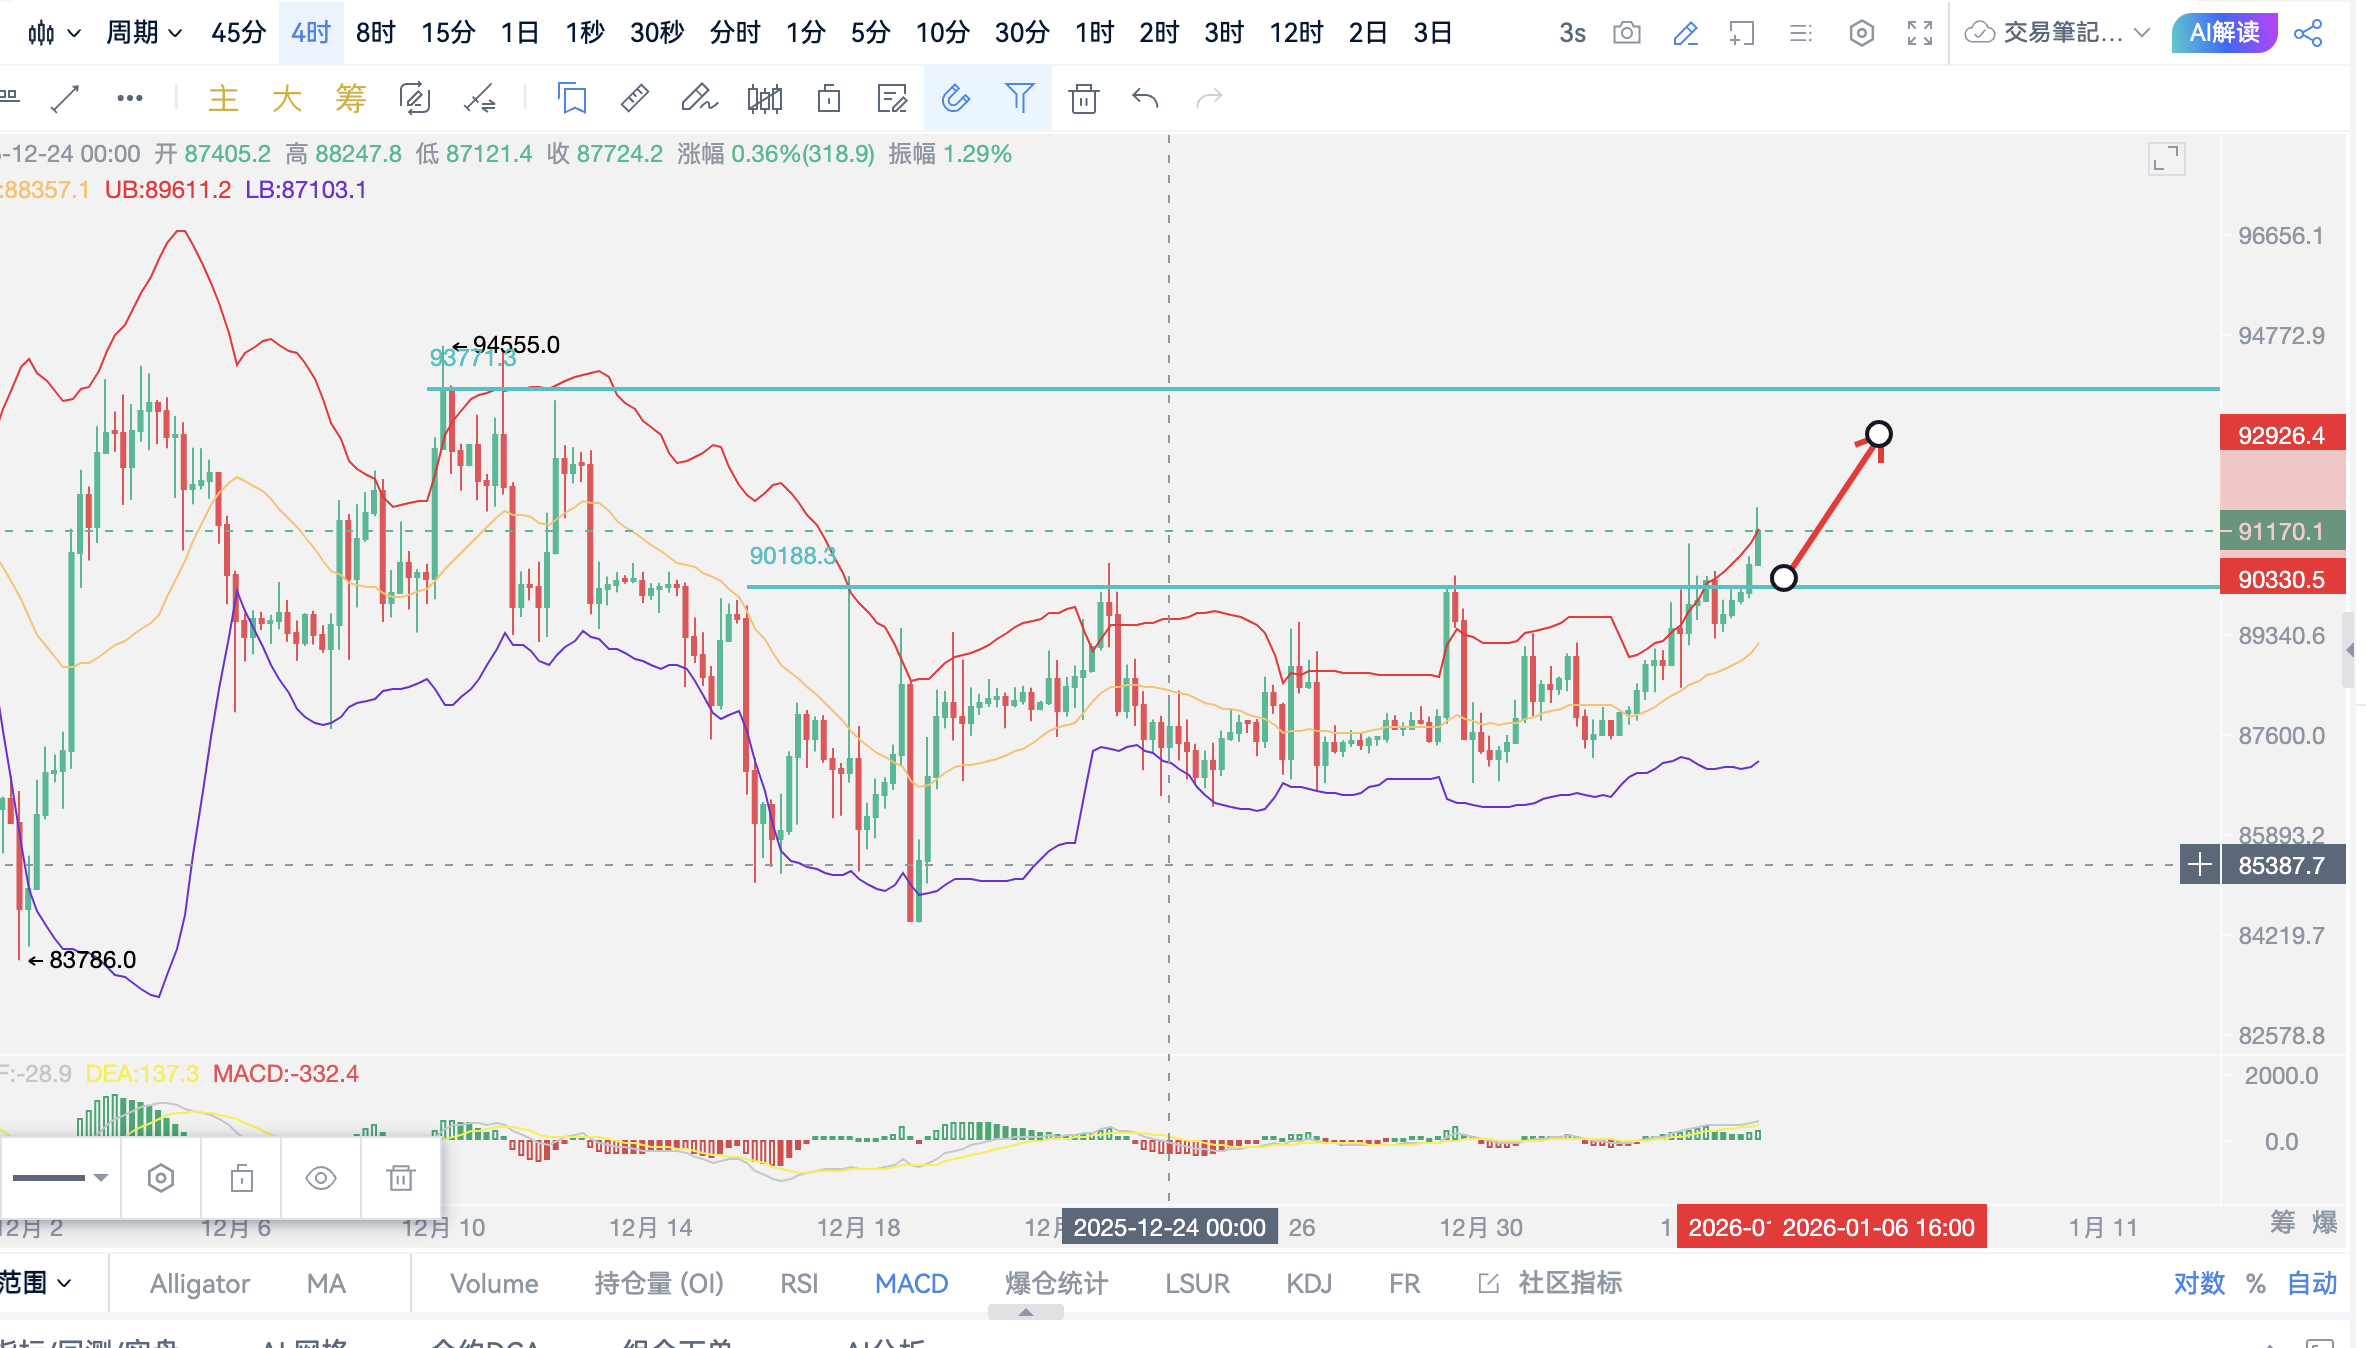Toggle percentage scale mode

click(2256, 1283)
